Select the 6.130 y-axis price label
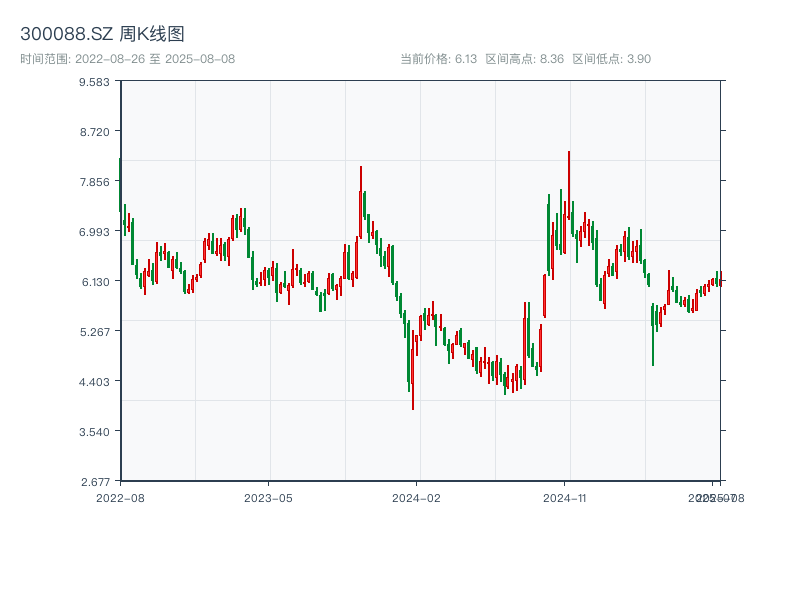 coord(94,282)
